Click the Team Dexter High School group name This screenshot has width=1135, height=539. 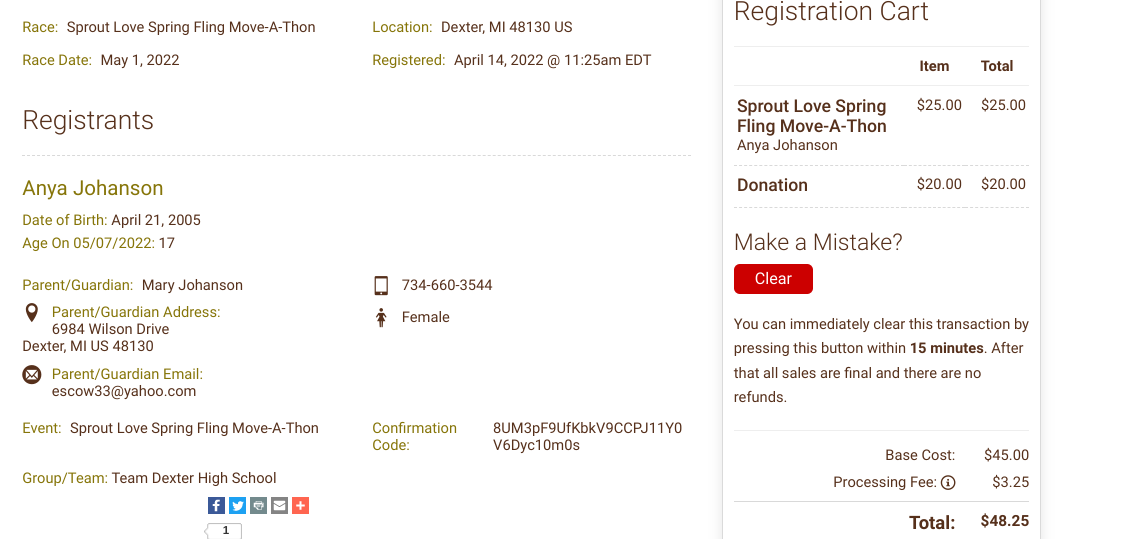(194, 478)
